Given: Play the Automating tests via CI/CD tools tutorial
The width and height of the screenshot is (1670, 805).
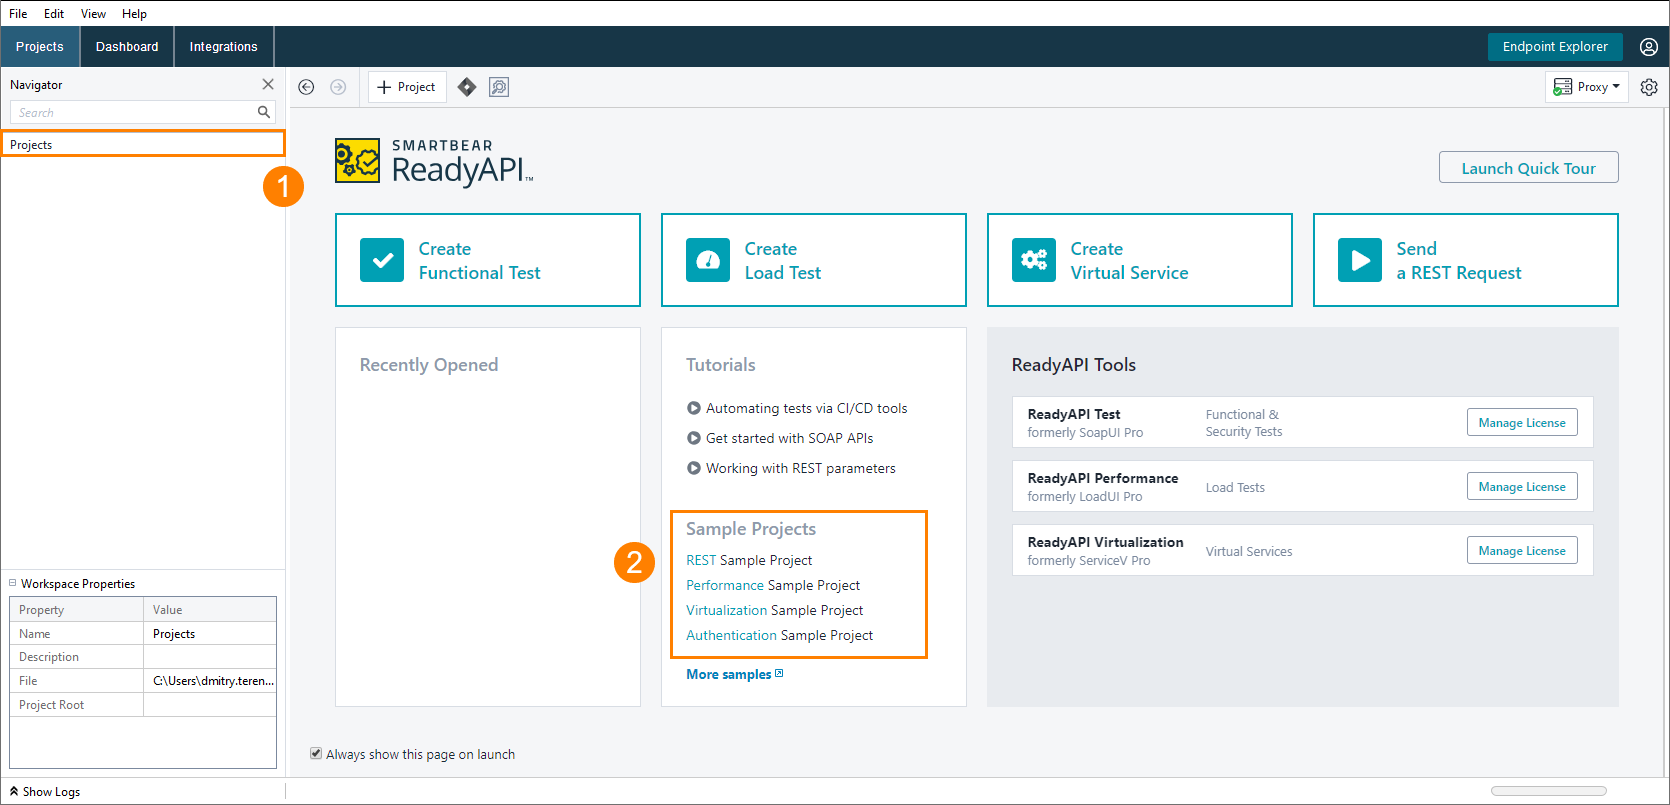Looking at the screenshot, I should (694, 408).
